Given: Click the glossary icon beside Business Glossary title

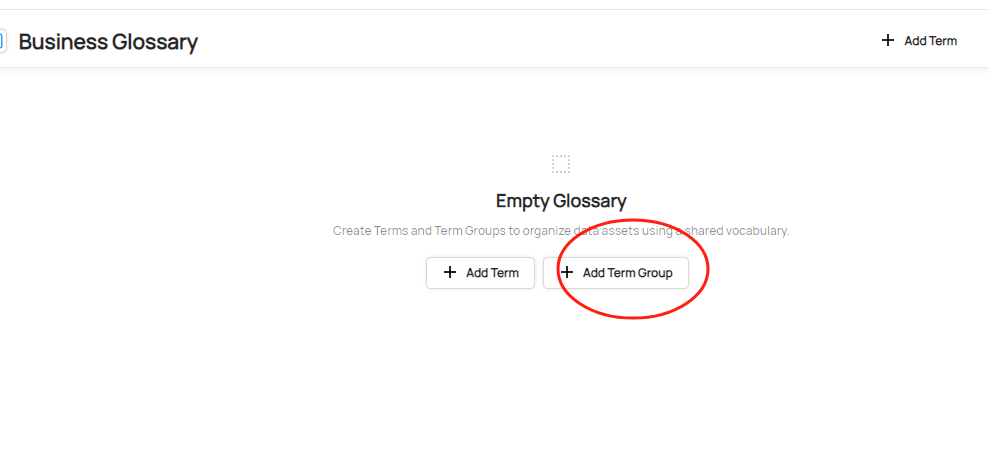Looking at the screenshot, I should coord(3,41).
